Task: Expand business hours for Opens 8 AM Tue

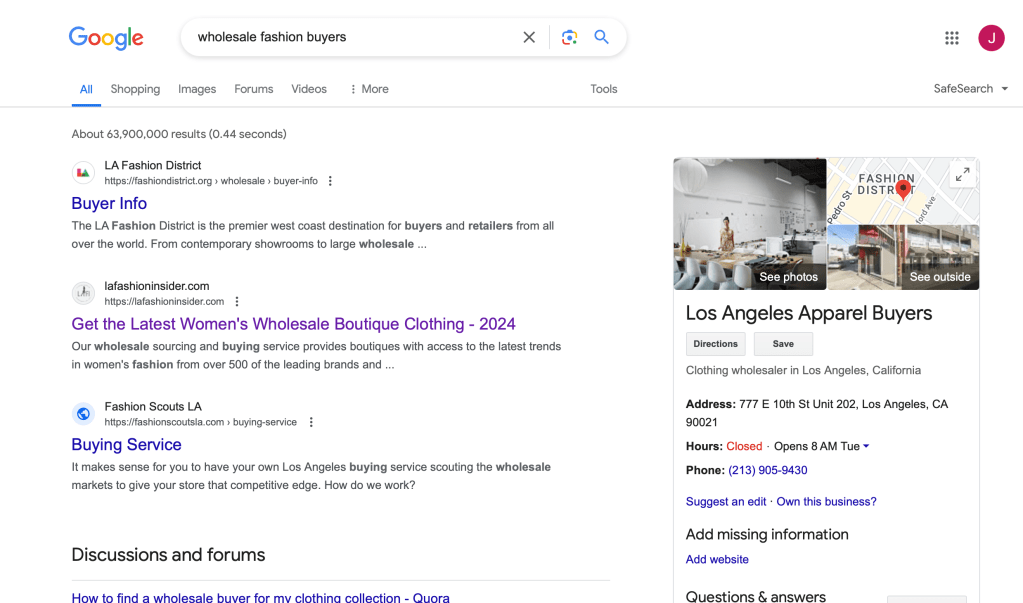Action: coord(866,446)
